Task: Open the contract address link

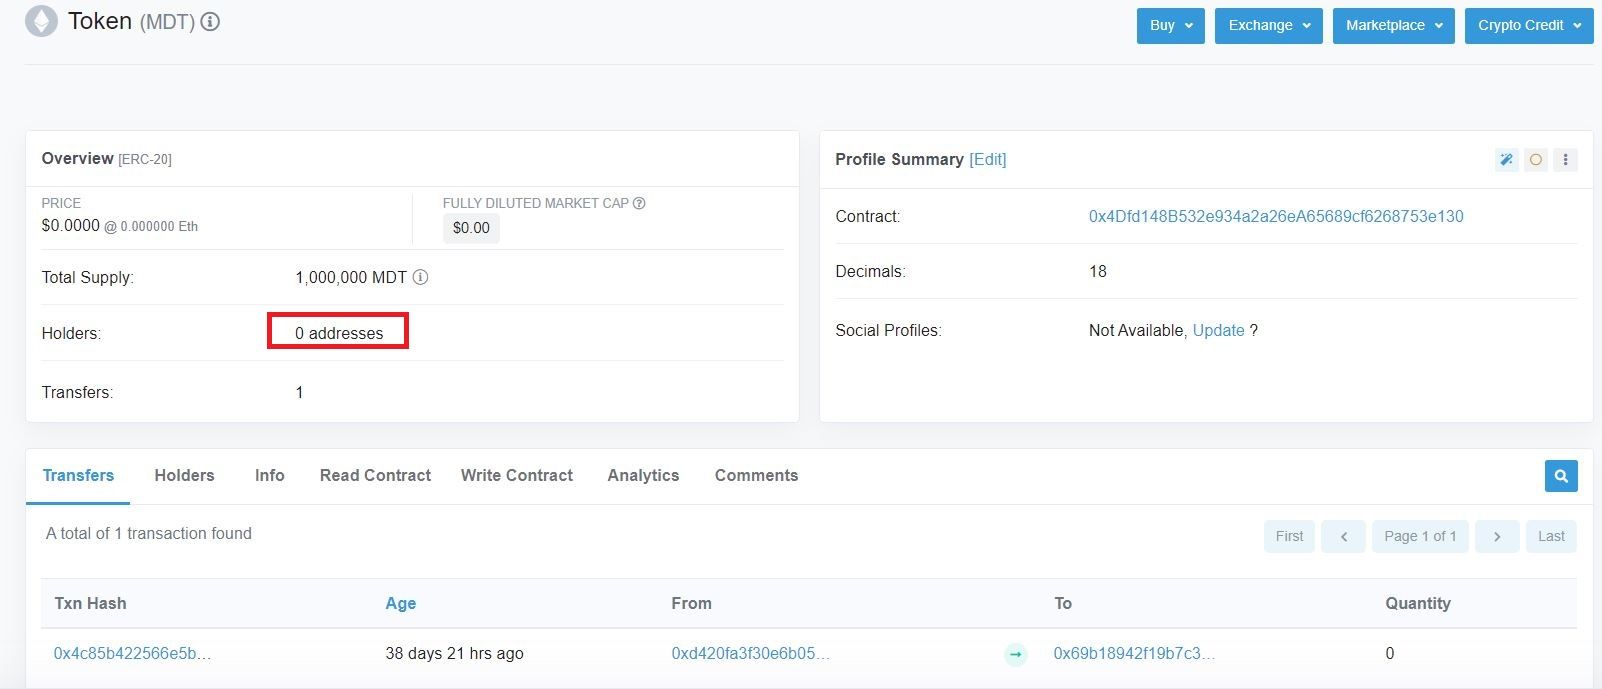Action: coord(1275,217)
